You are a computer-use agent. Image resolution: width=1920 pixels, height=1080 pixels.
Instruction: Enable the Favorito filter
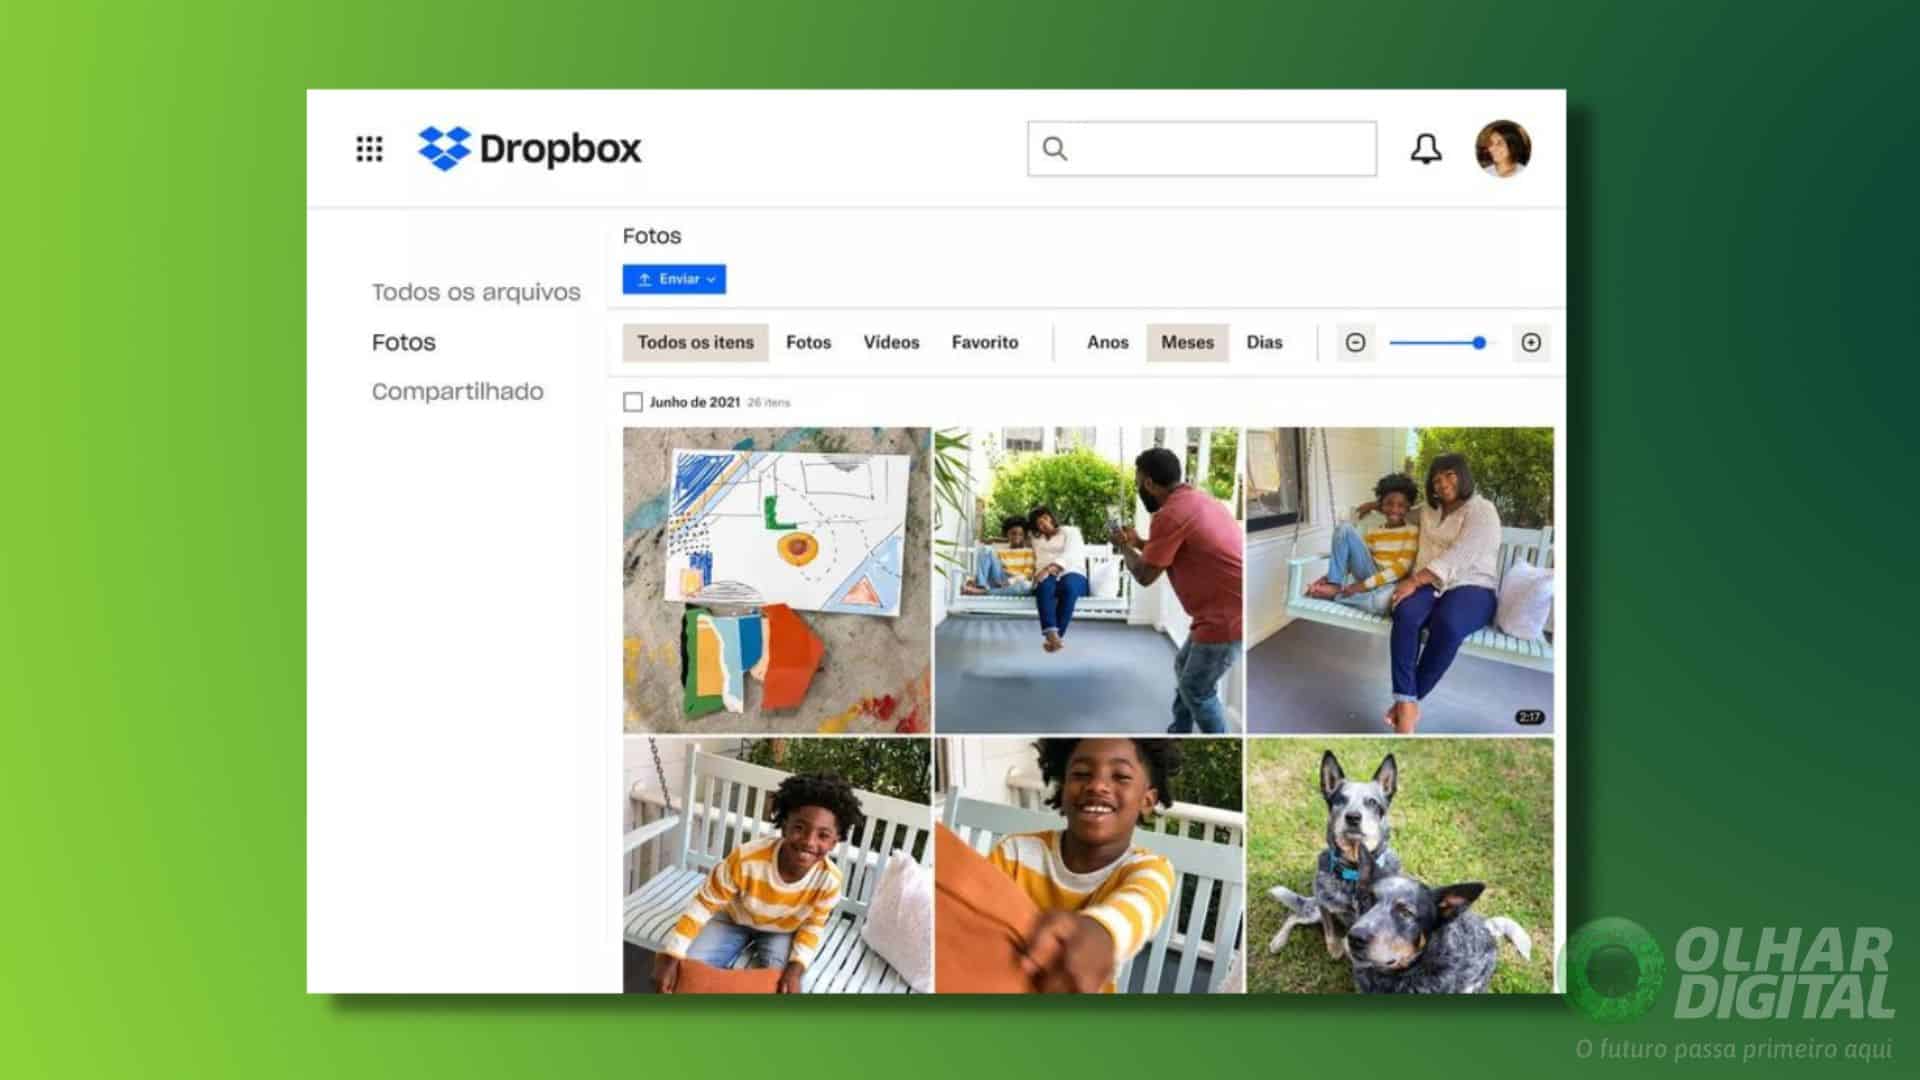pos(984,342)
